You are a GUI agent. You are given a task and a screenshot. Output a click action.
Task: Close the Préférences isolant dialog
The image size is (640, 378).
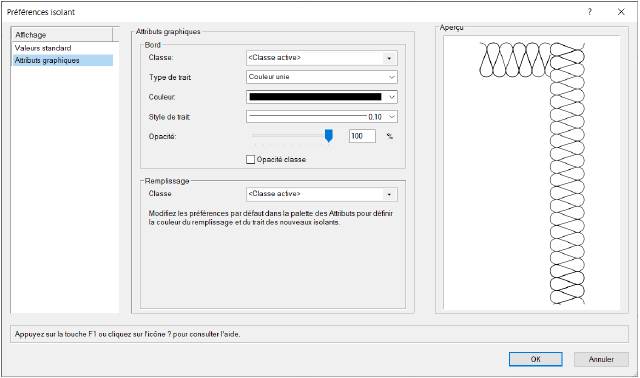coord(621,12)
